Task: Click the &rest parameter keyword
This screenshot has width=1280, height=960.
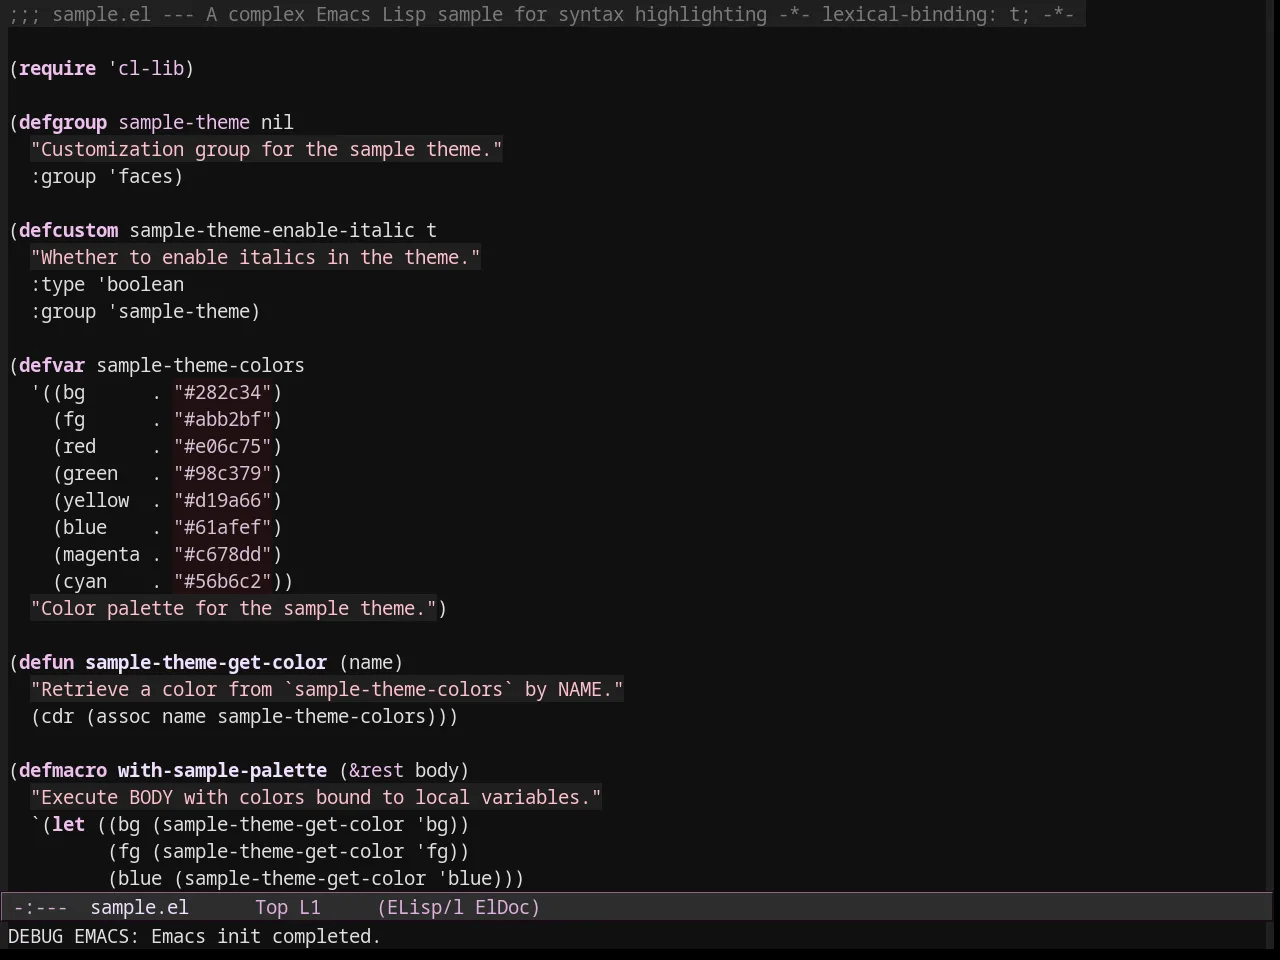Action: pos(376,770)
